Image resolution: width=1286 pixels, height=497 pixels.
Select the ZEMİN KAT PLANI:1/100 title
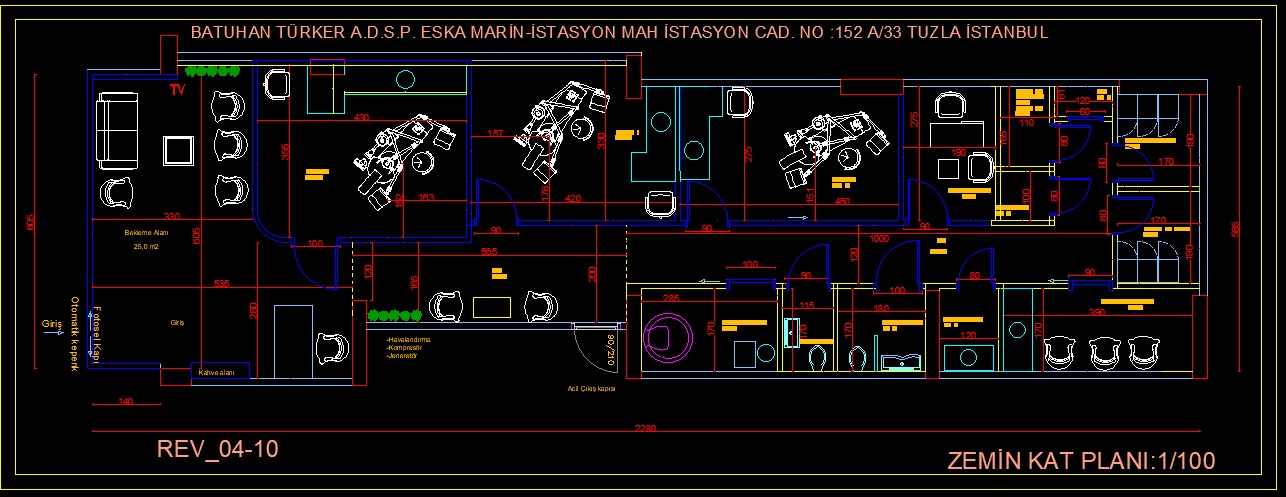point(1080,461)
